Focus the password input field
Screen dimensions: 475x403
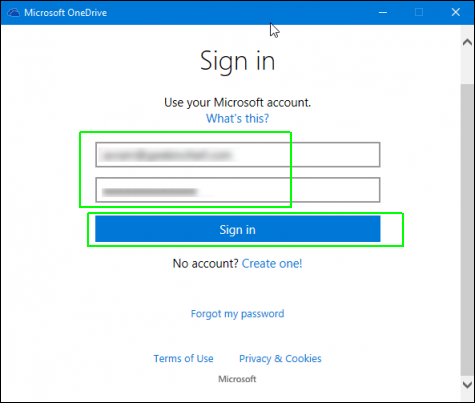pos(238,190)
